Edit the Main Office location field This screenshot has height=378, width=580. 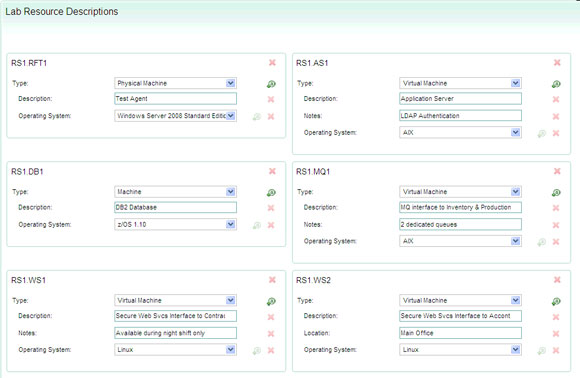(x=461, y=333)
